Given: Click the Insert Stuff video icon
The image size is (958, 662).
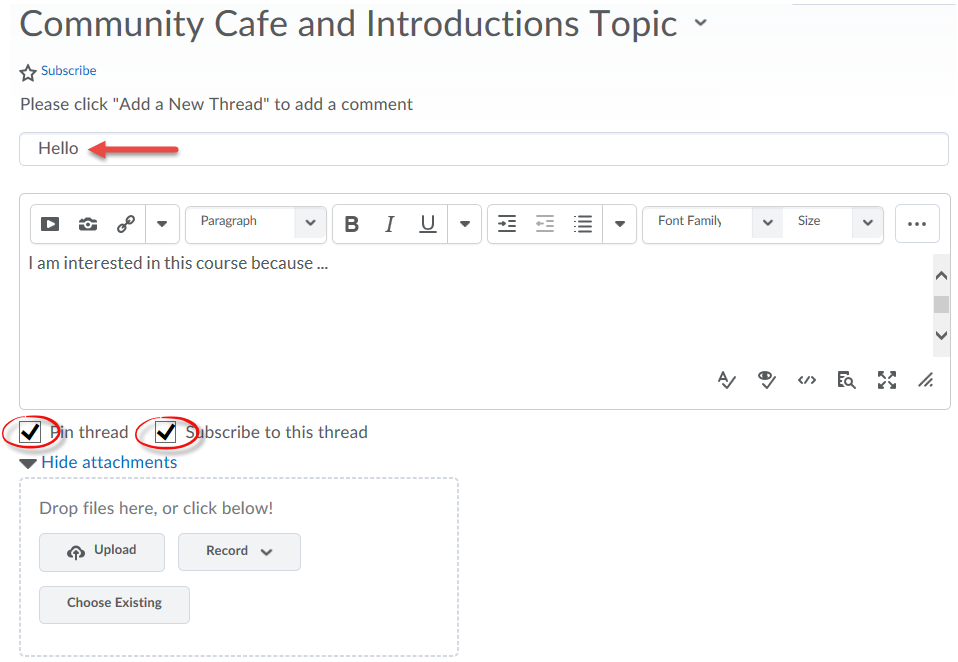Looking at the screenshot, I should 50,224.
